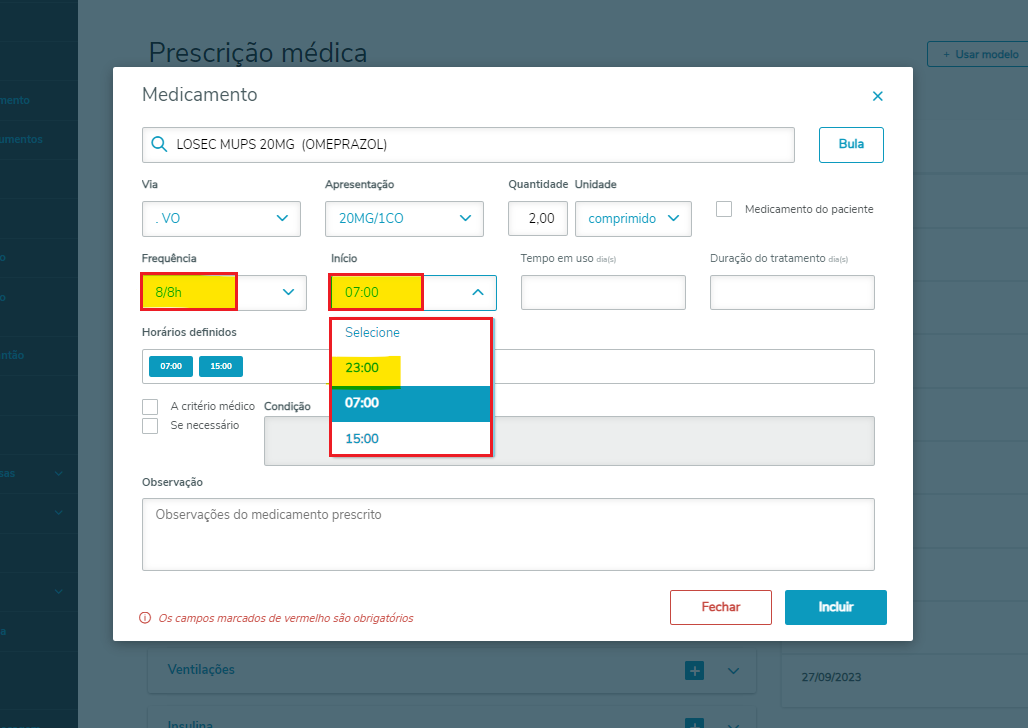Collapse the Início dropdown showing 07:00

(413, 293)
